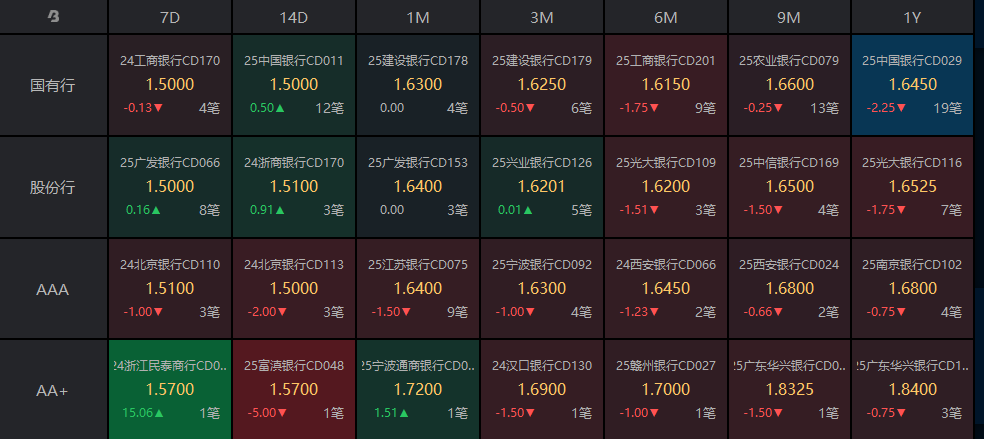This screenshot has width=984, height=439.
Task: Select the 7D tenor column header
Action: pos(170,17)
